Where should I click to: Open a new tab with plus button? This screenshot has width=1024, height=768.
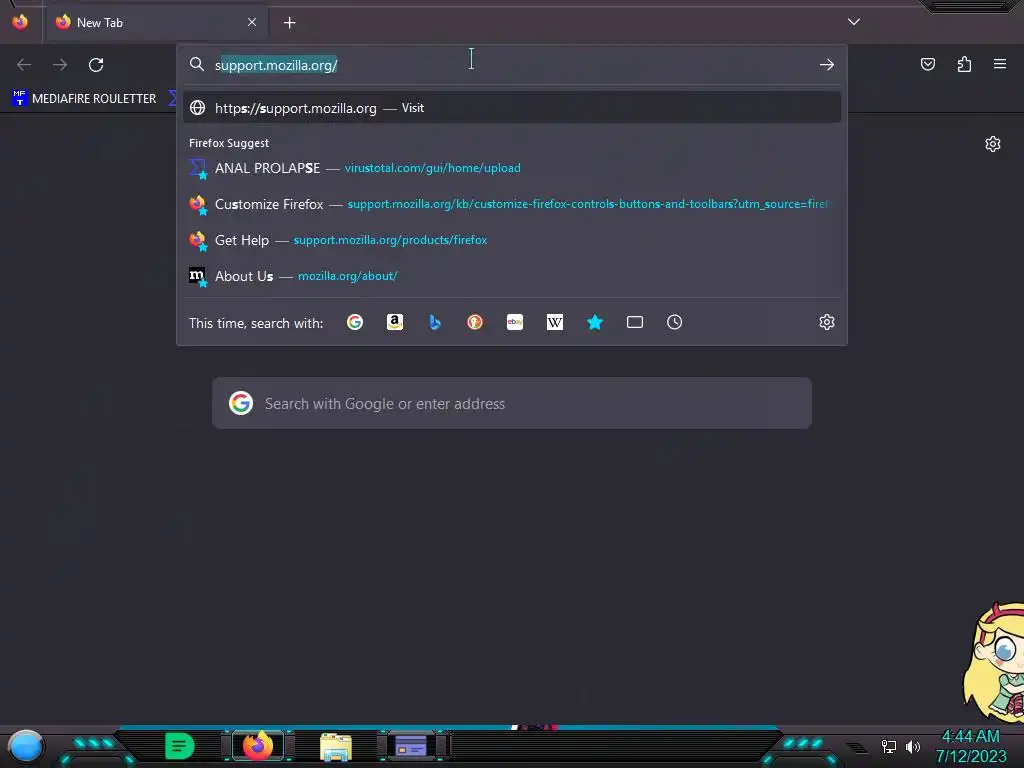(289, 23)
